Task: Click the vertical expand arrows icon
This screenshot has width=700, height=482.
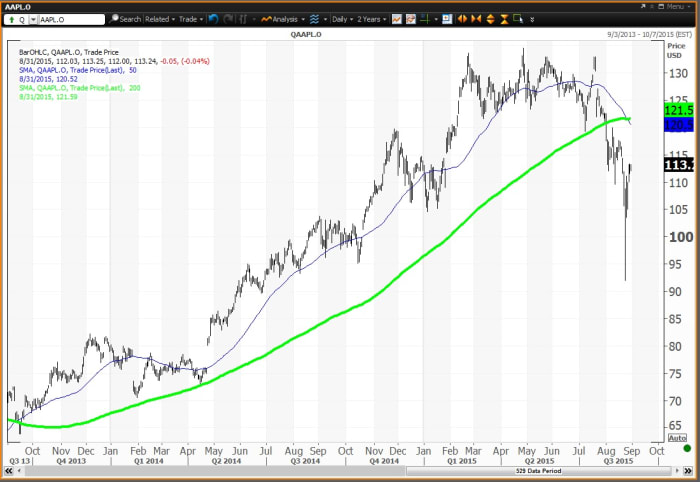Action: [x=490, y=19]
